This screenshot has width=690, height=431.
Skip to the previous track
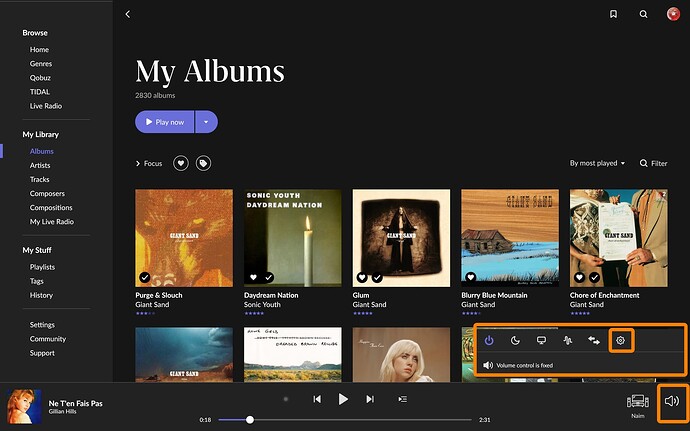[317, 399]
